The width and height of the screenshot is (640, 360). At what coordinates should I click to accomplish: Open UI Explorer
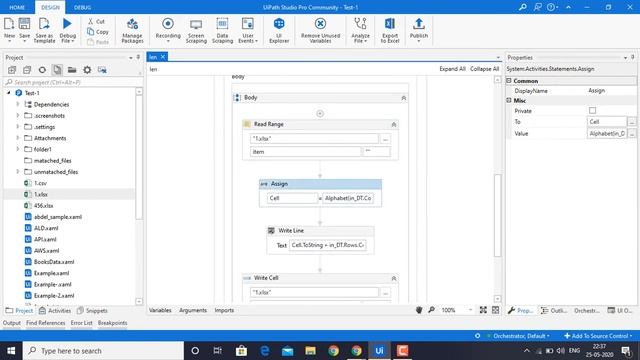click(x=279, y=31)
